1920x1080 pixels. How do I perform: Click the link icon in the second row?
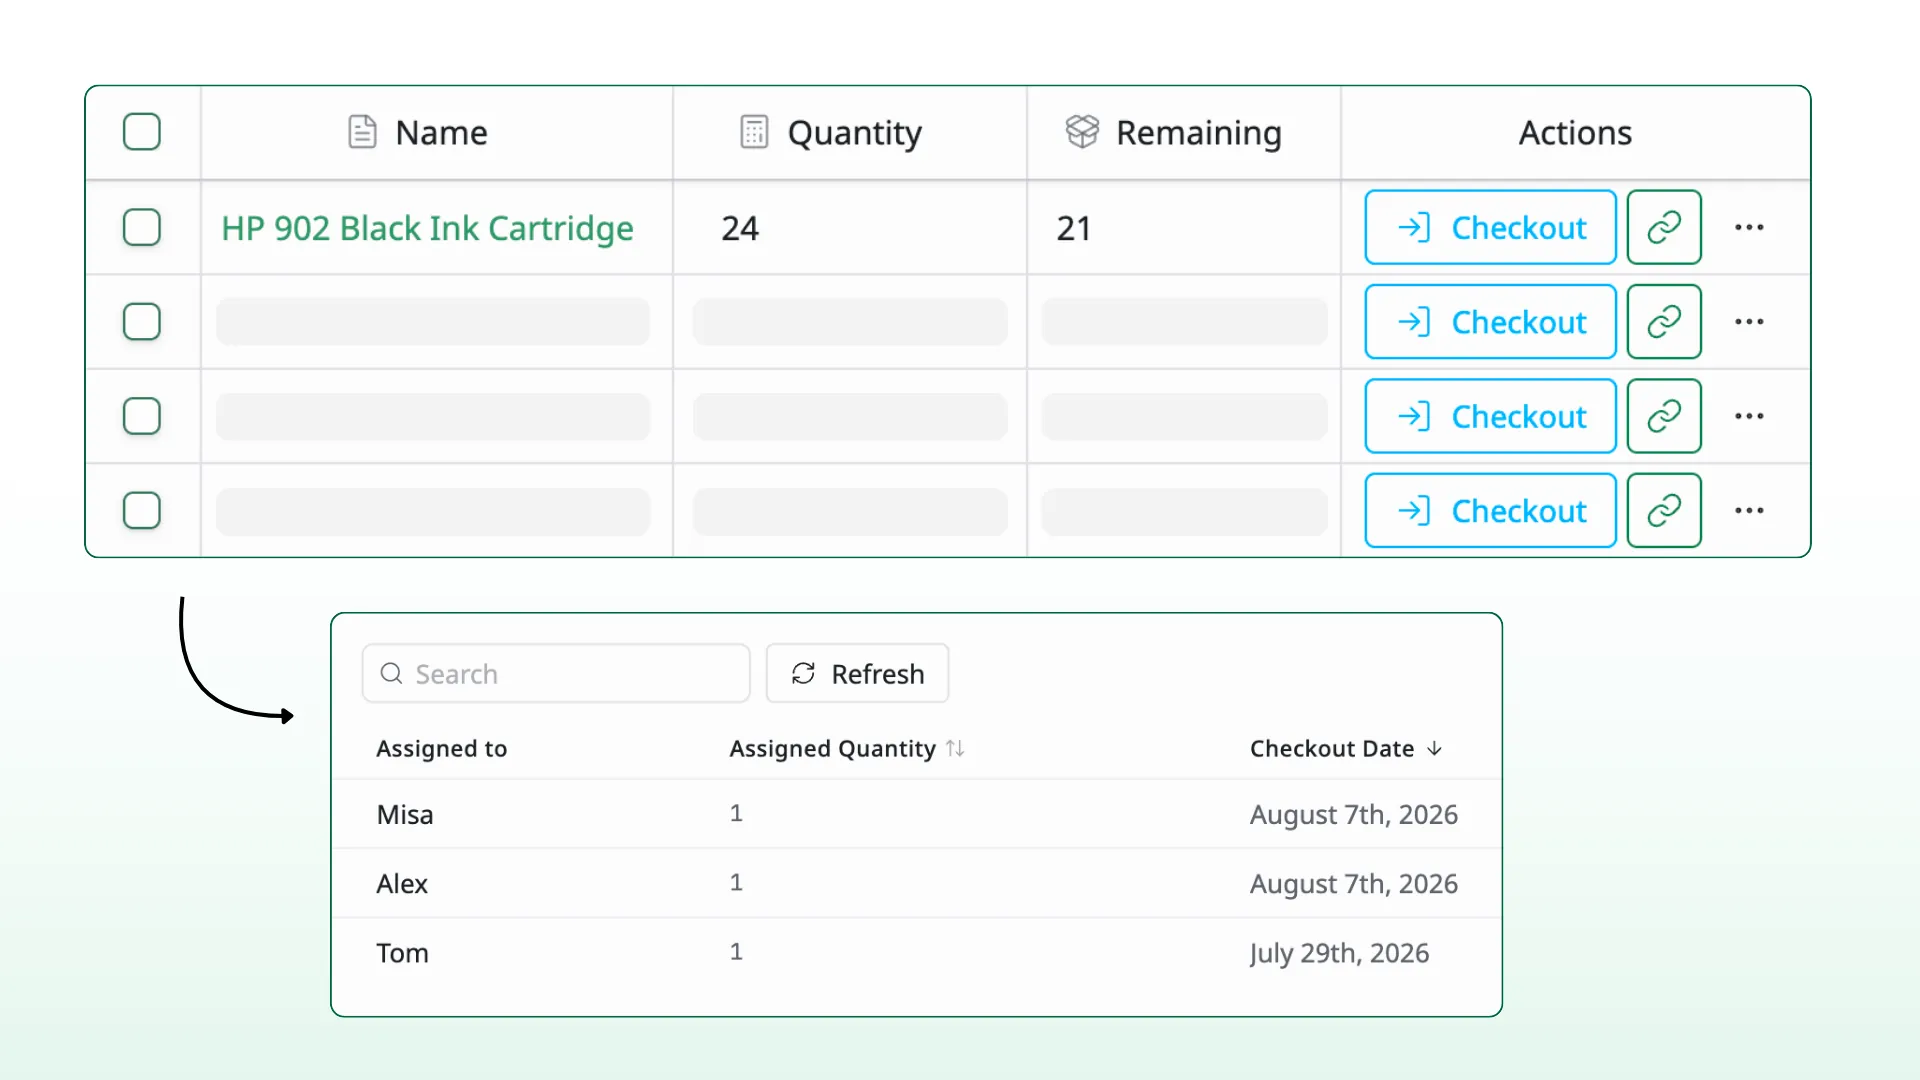tap(1664, 322)
